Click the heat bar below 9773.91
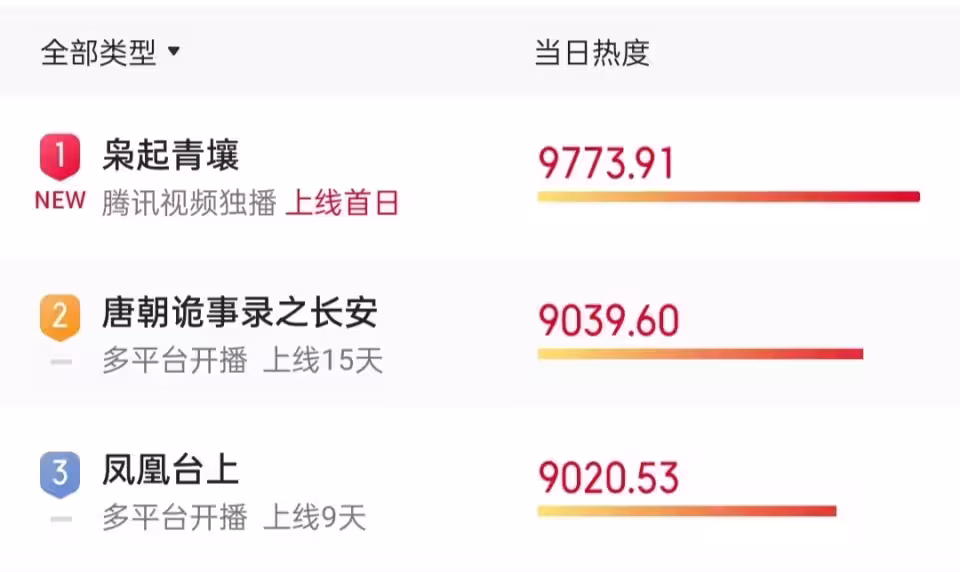Viewport: 960px width, 572px height. coord(728,197)
